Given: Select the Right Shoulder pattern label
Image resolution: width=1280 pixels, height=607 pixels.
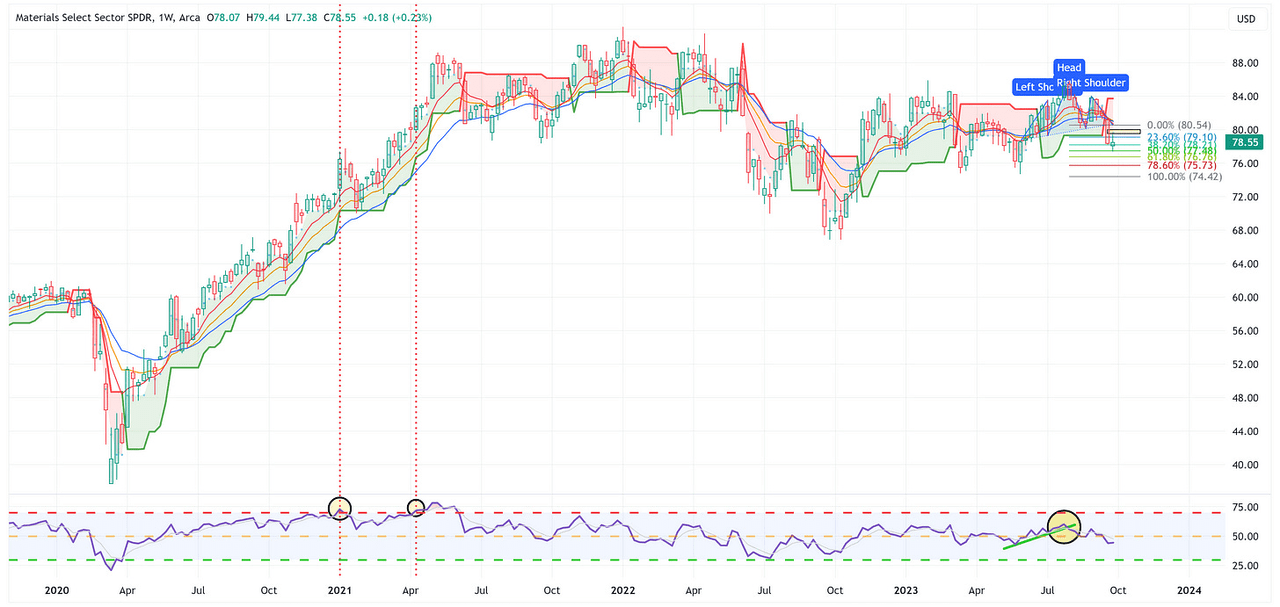Looking at the screenshot, I should (x=1092, y=83).
